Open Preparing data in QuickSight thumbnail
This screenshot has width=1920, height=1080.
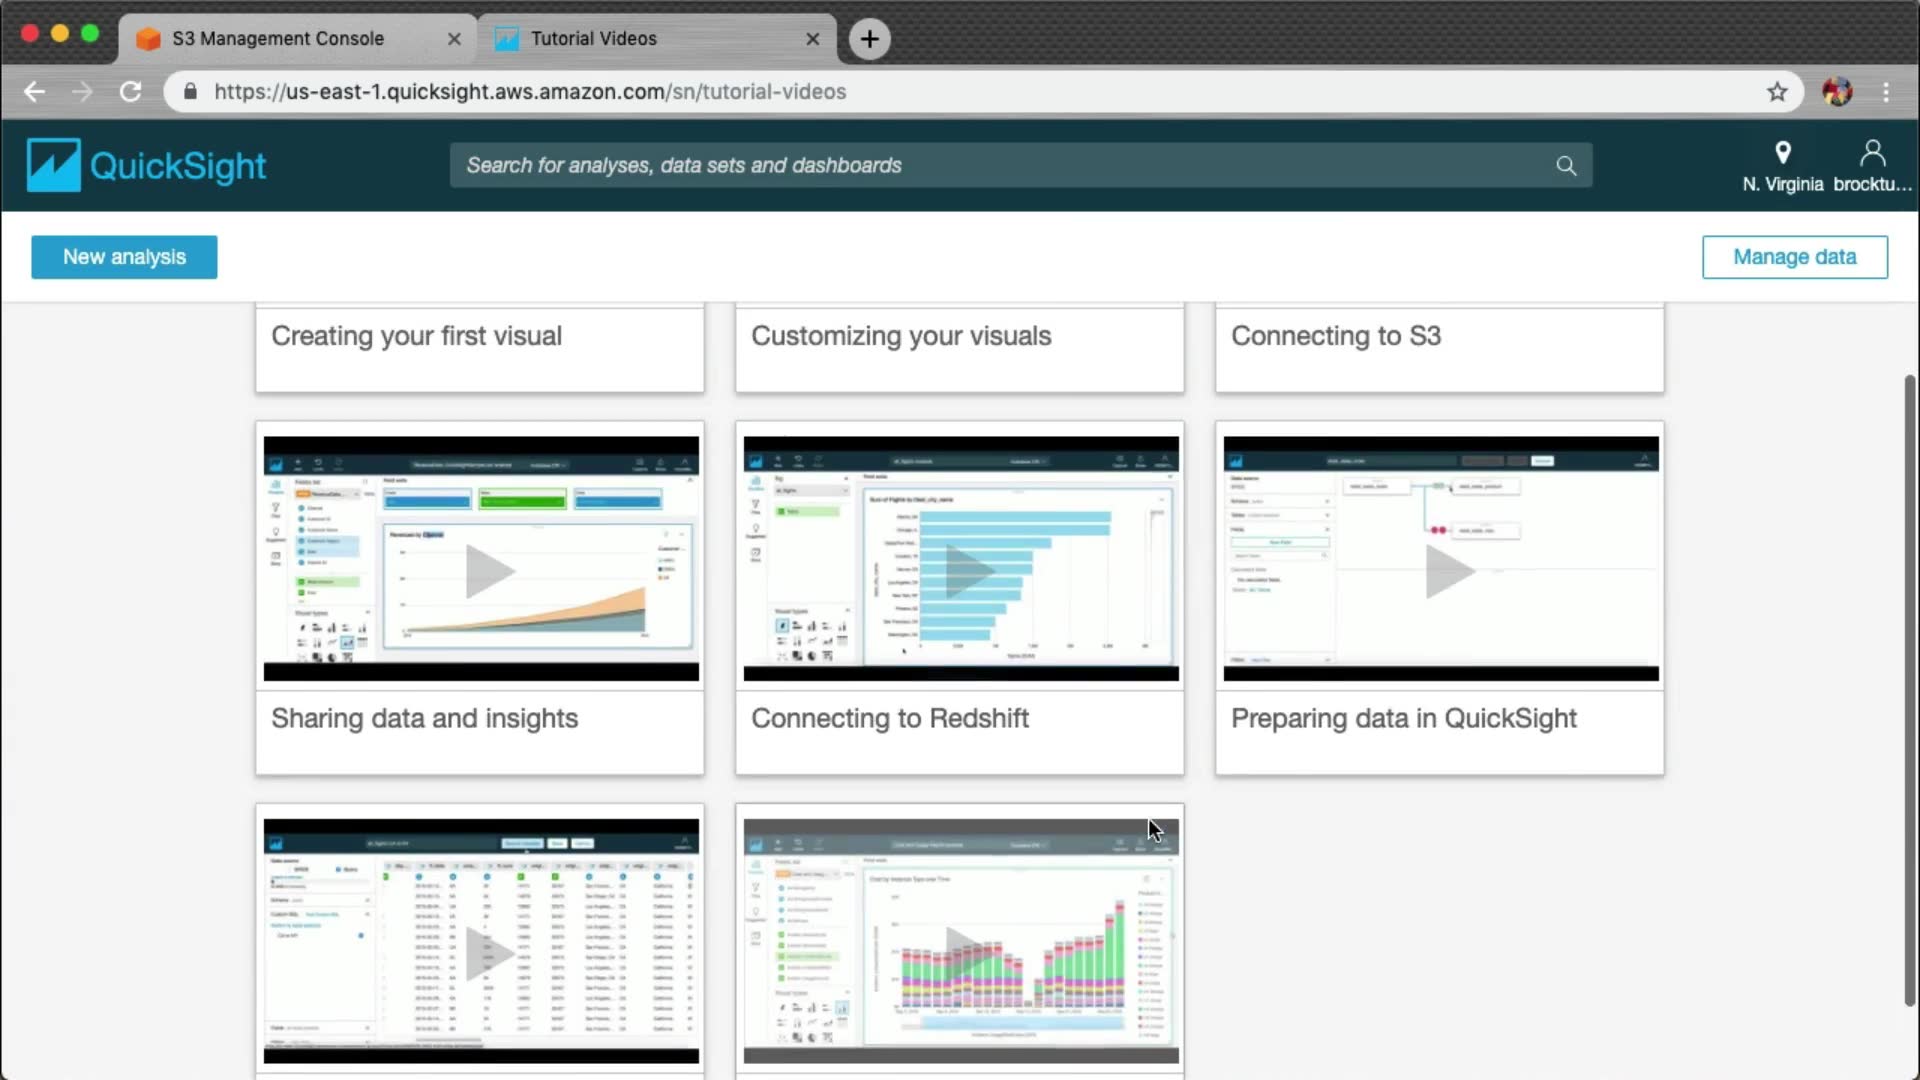tap(1448, 572)
